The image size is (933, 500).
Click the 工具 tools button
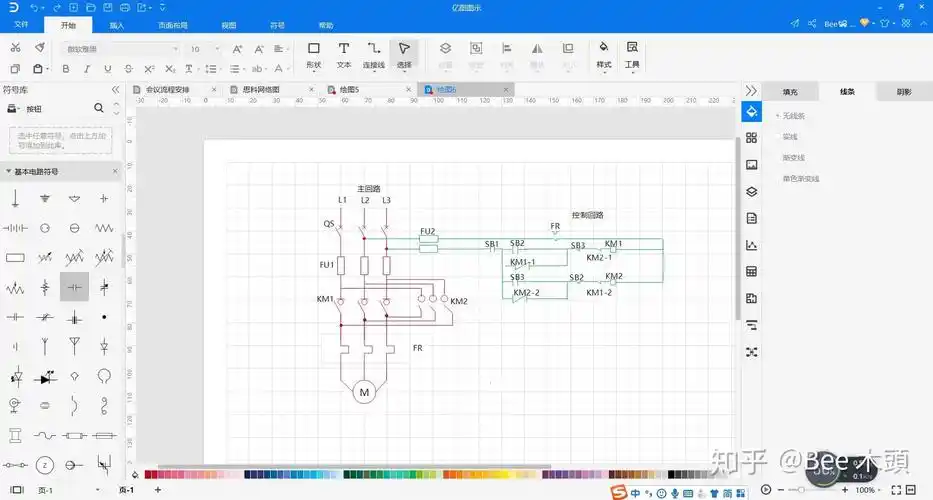[x=632, y=53]
